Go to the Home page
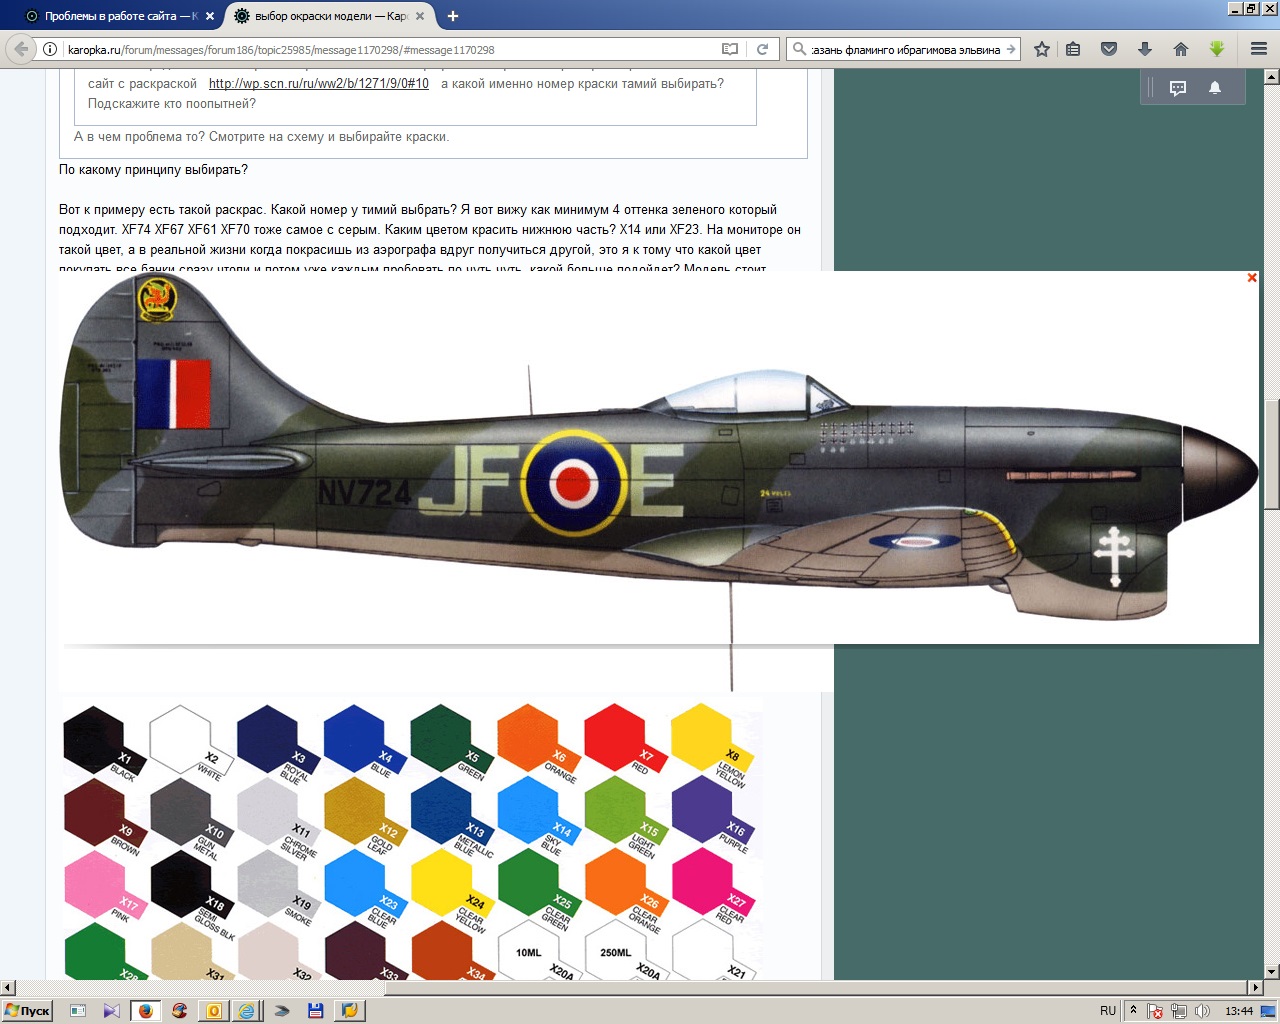 [x=1181, y=49]
